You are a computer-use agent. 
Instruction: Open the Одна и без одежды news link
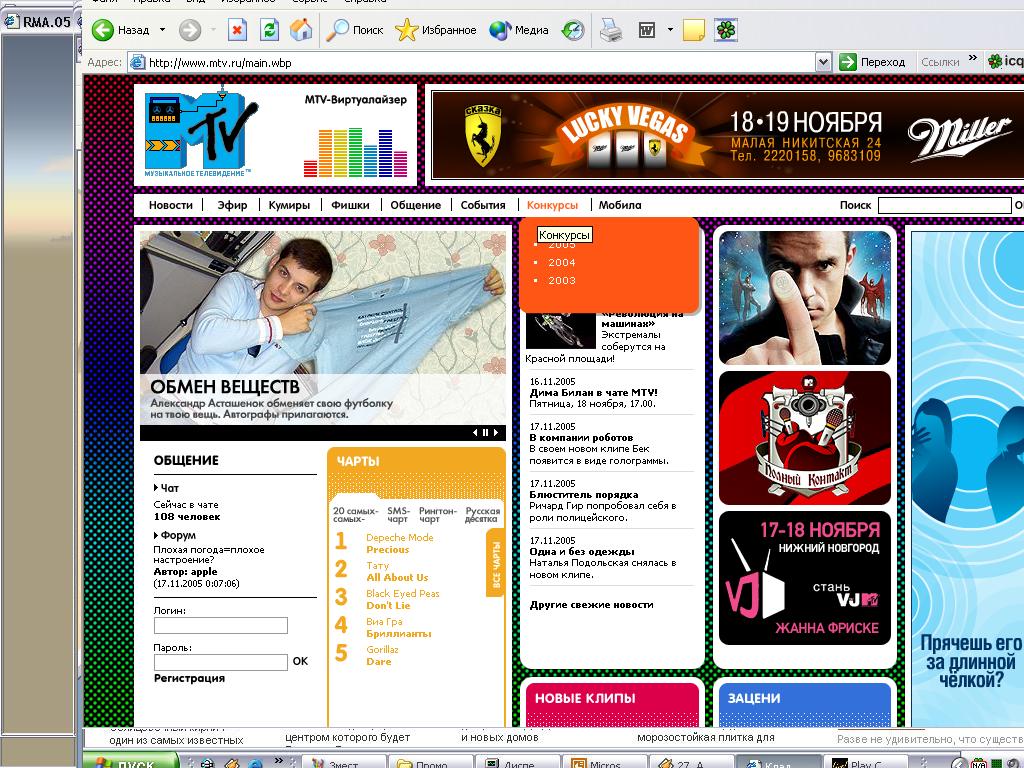point(582,551)
